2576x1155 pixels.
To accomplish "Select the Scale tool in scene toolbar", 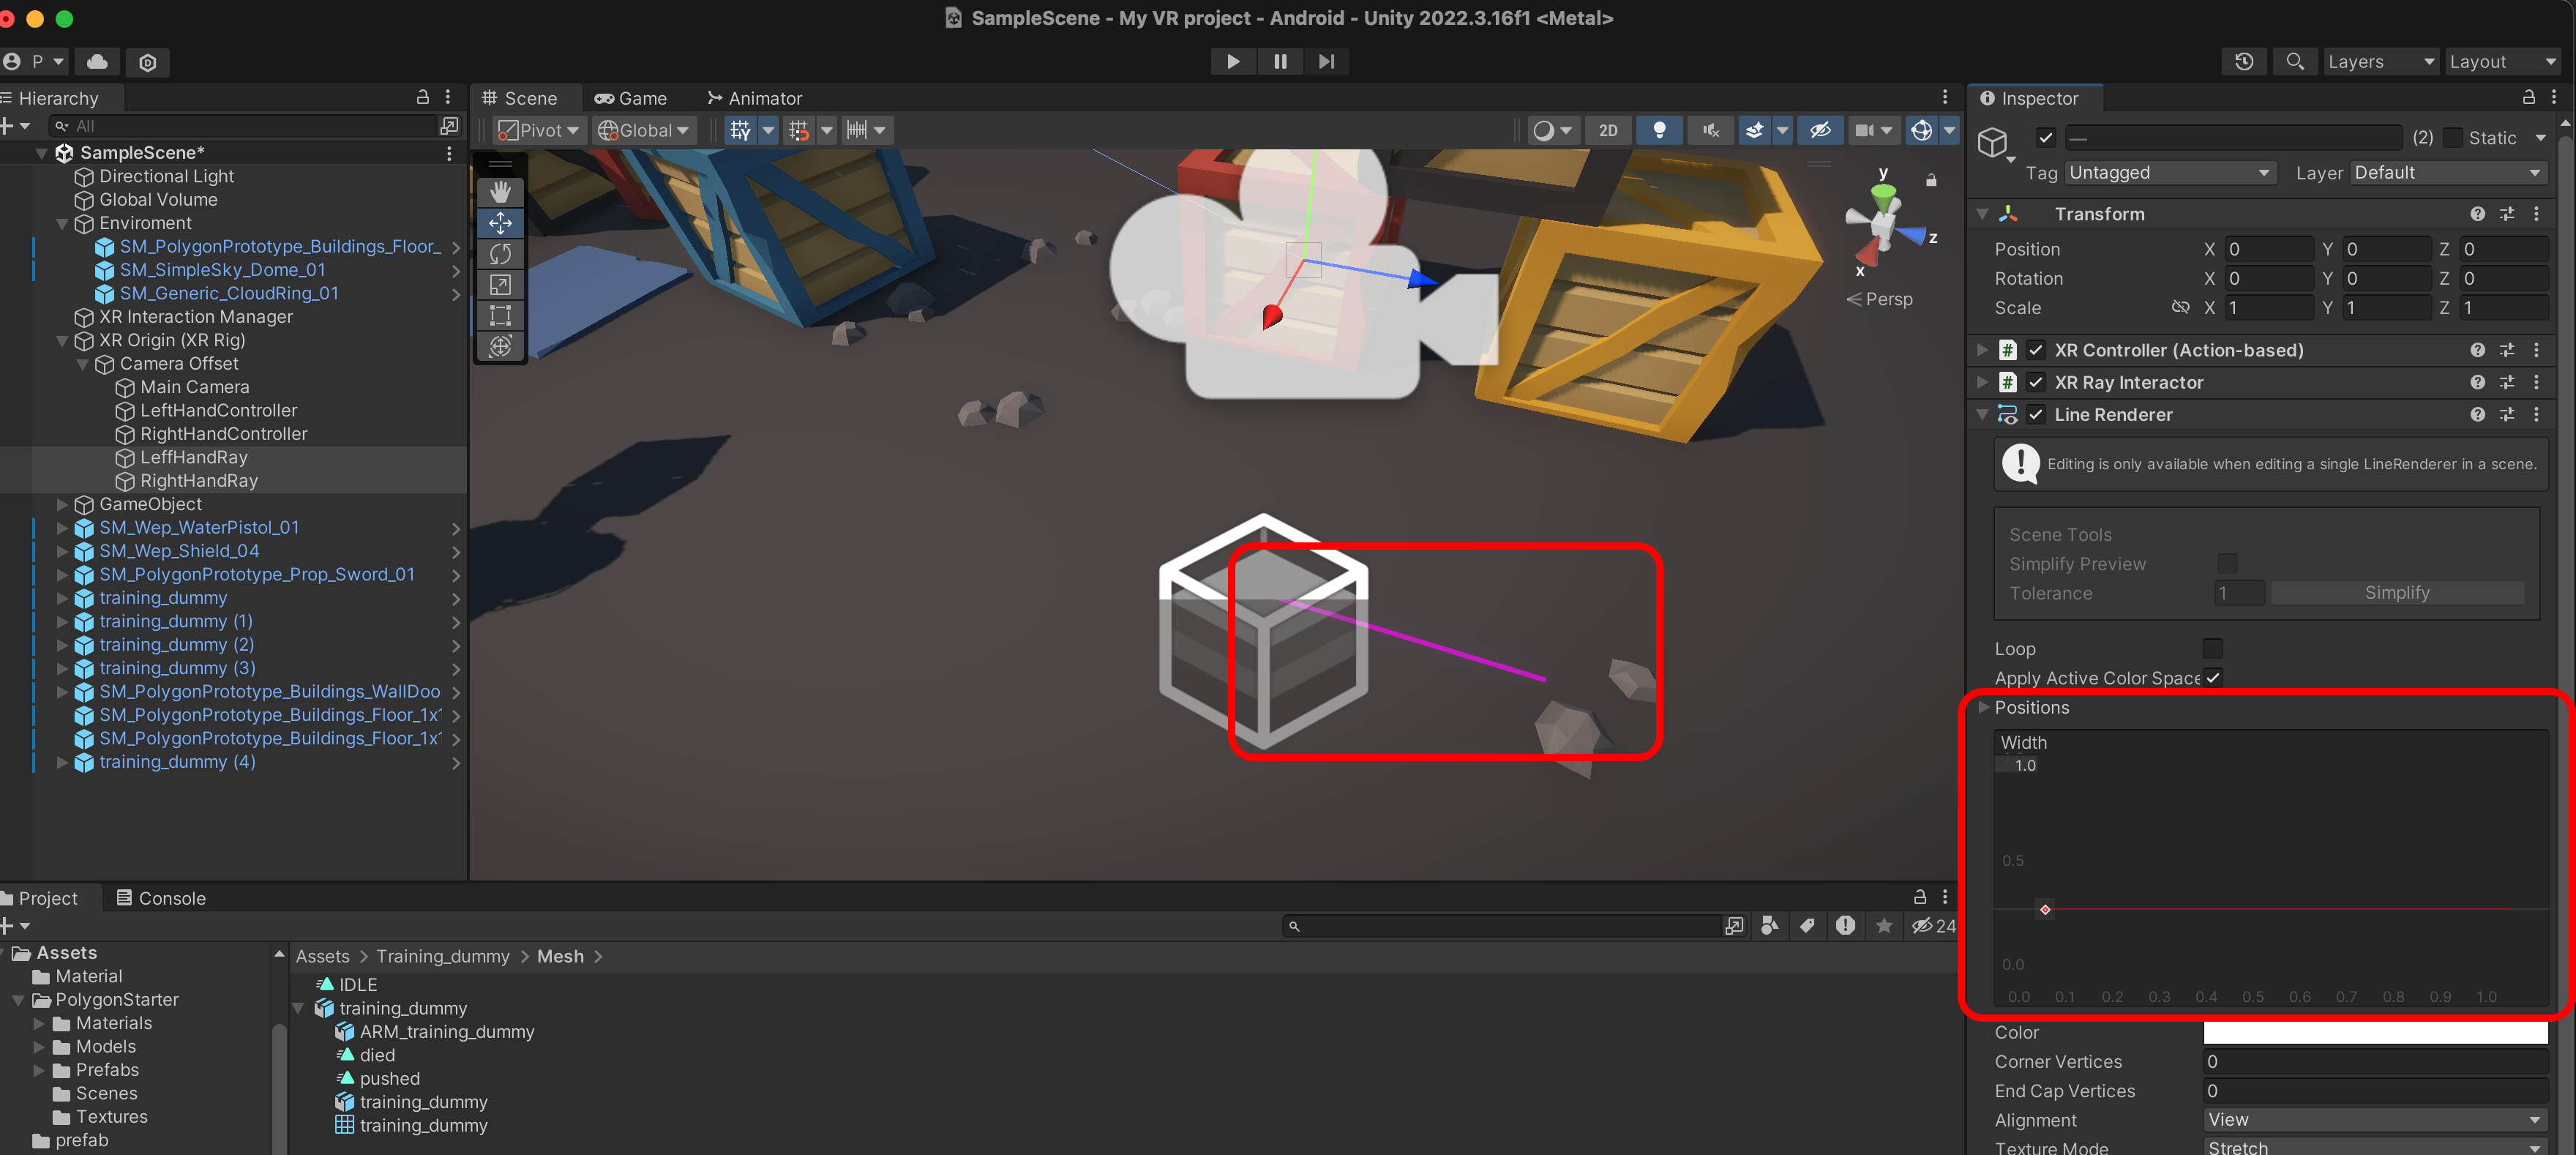I will (x=500, y=284).
